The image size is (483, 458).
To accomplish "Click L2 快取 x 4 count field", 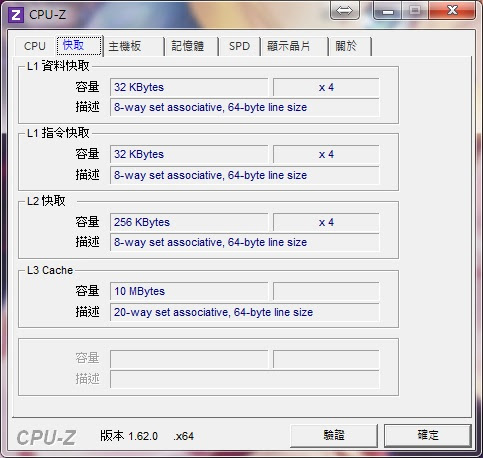I will coord(326,222).
